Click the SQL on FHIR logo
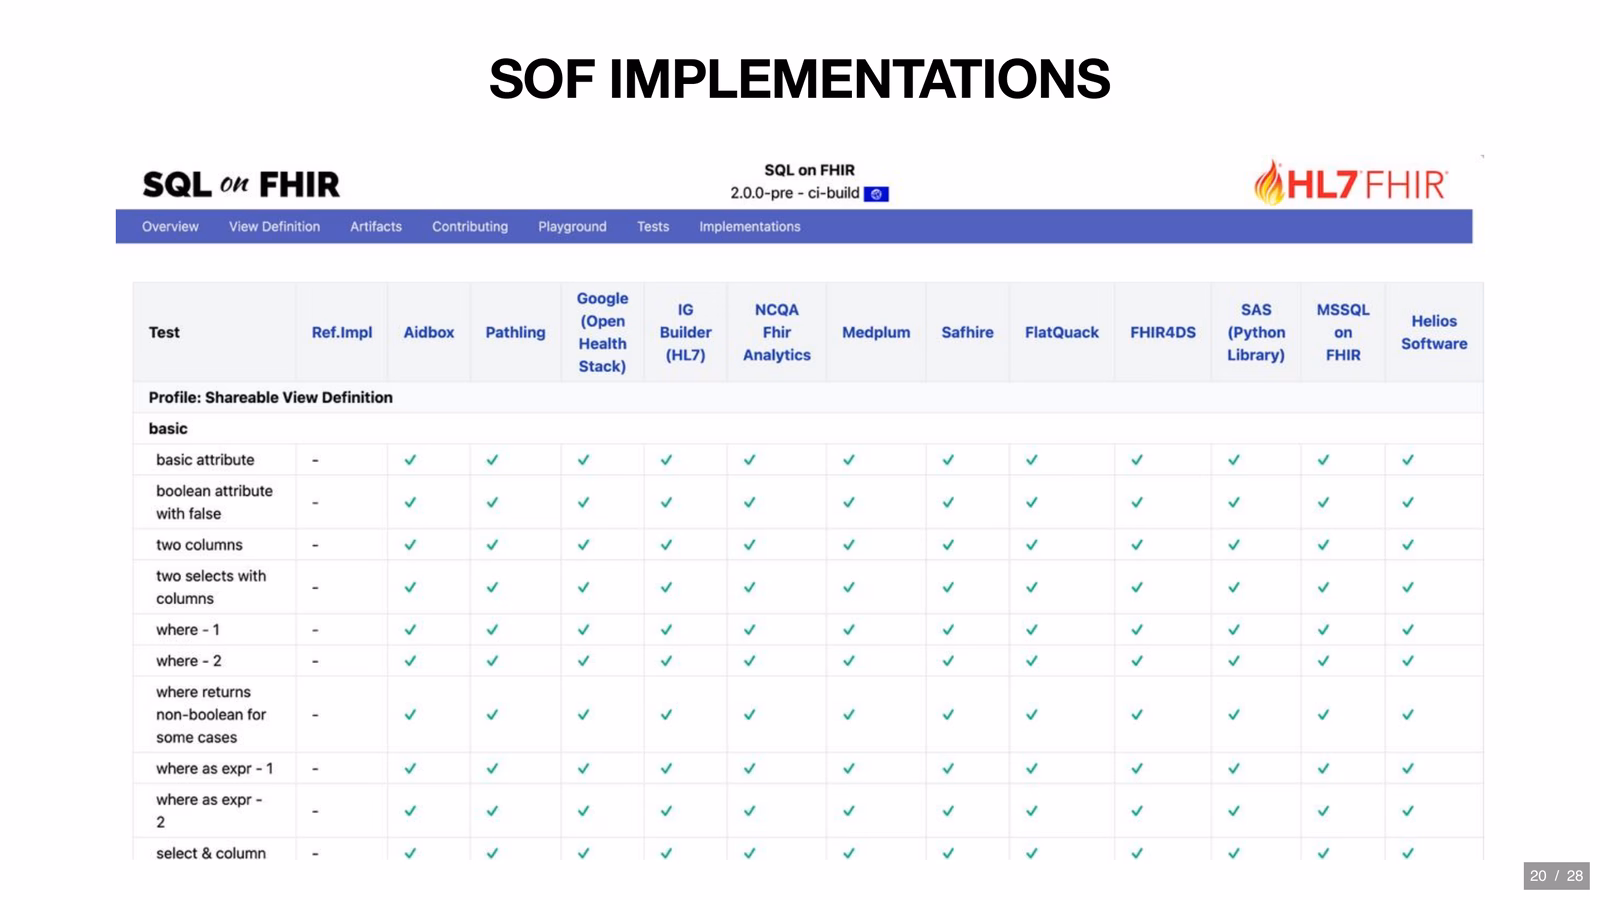The height and width of the screenshot is (900, 1600). click(x=241, y=184)
